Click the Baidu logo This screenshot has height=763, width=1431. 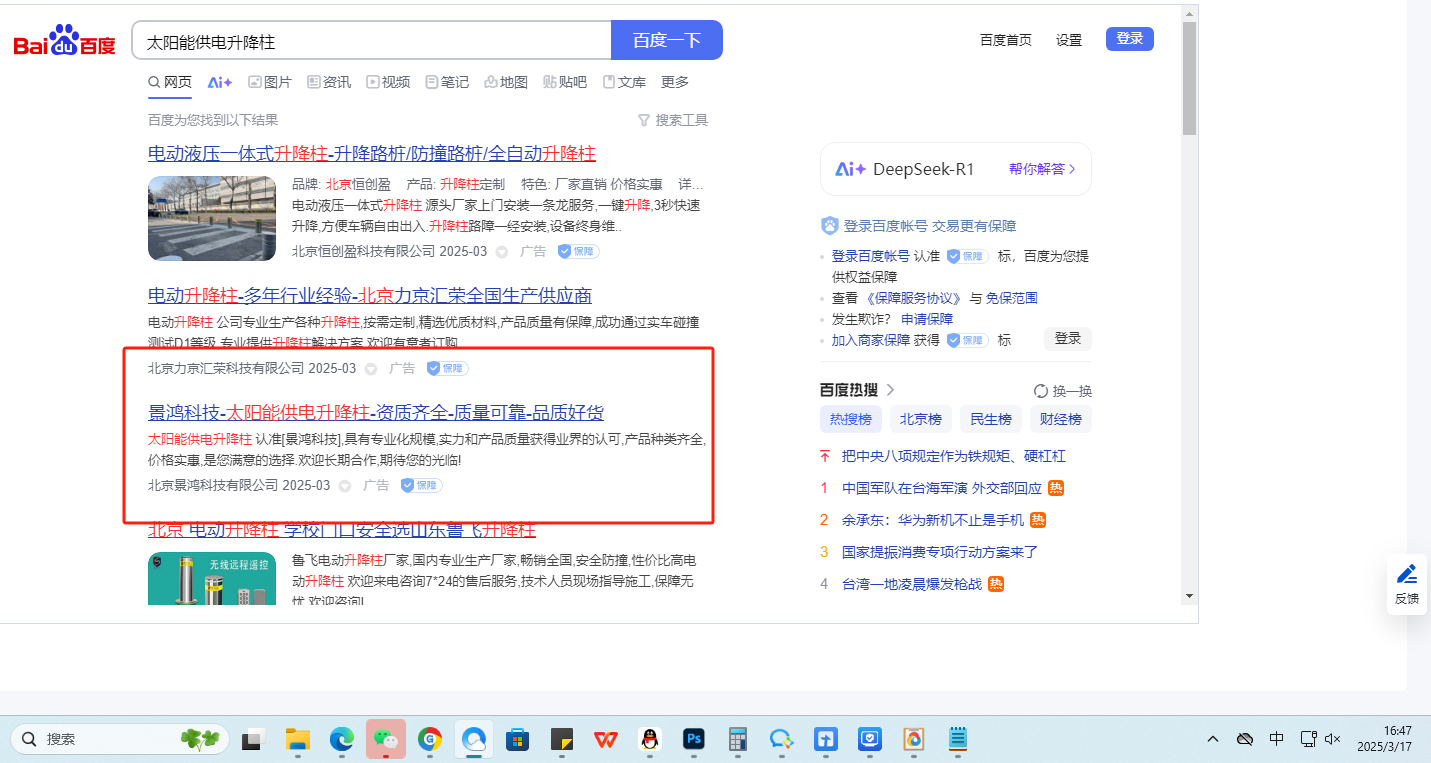pyautogui.click(x=64, y=42)
